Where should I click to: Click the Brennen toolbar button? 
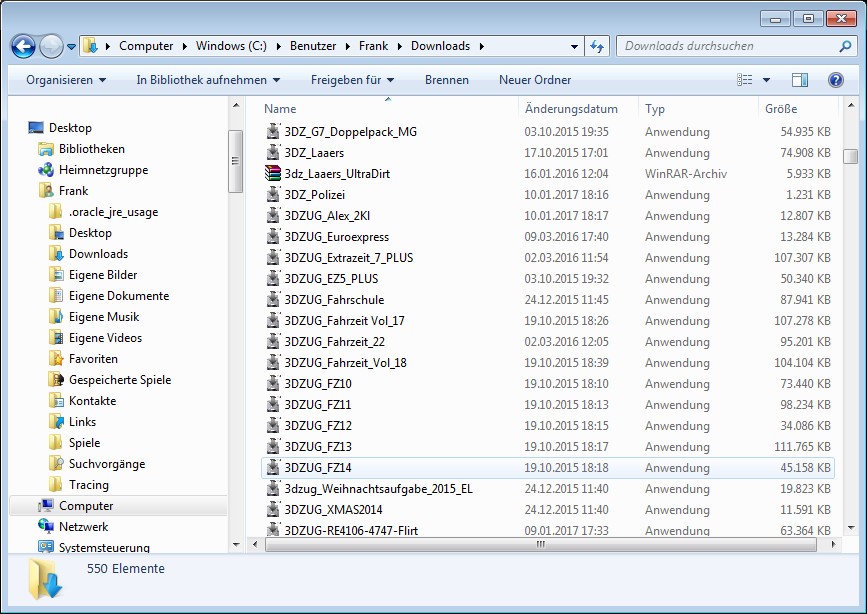447,80
